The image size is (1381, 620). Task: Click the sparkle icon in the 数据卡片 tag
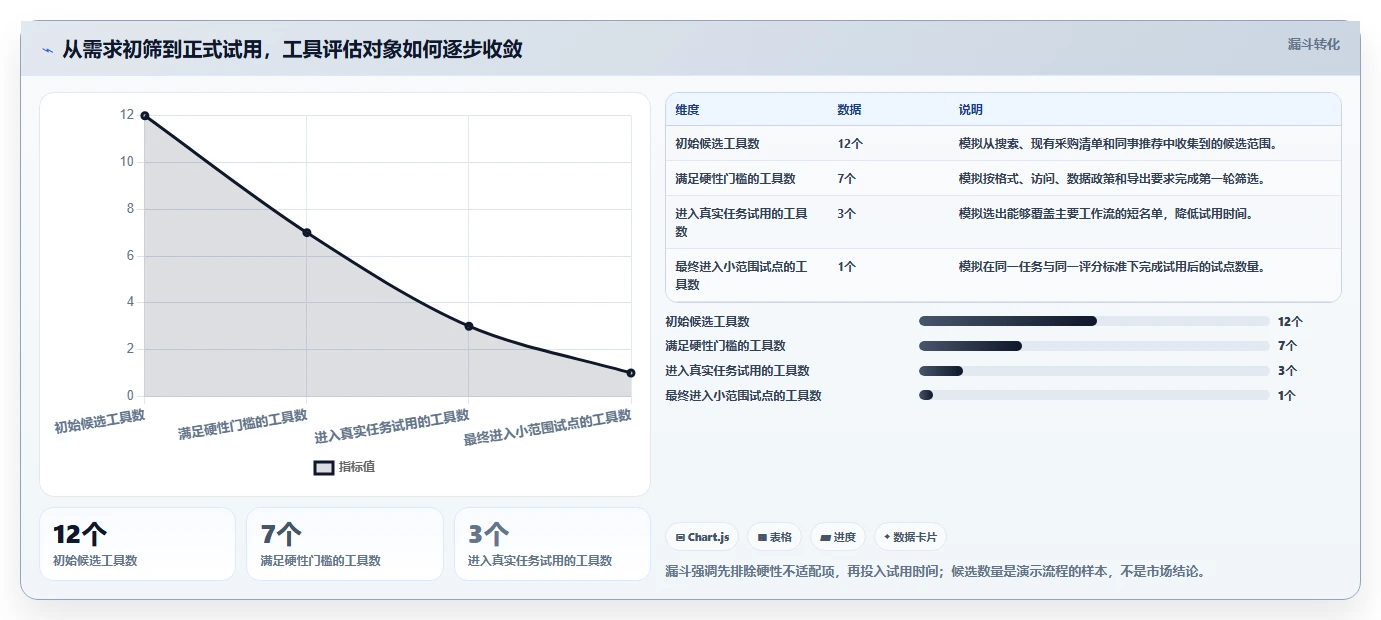[887, 538]
